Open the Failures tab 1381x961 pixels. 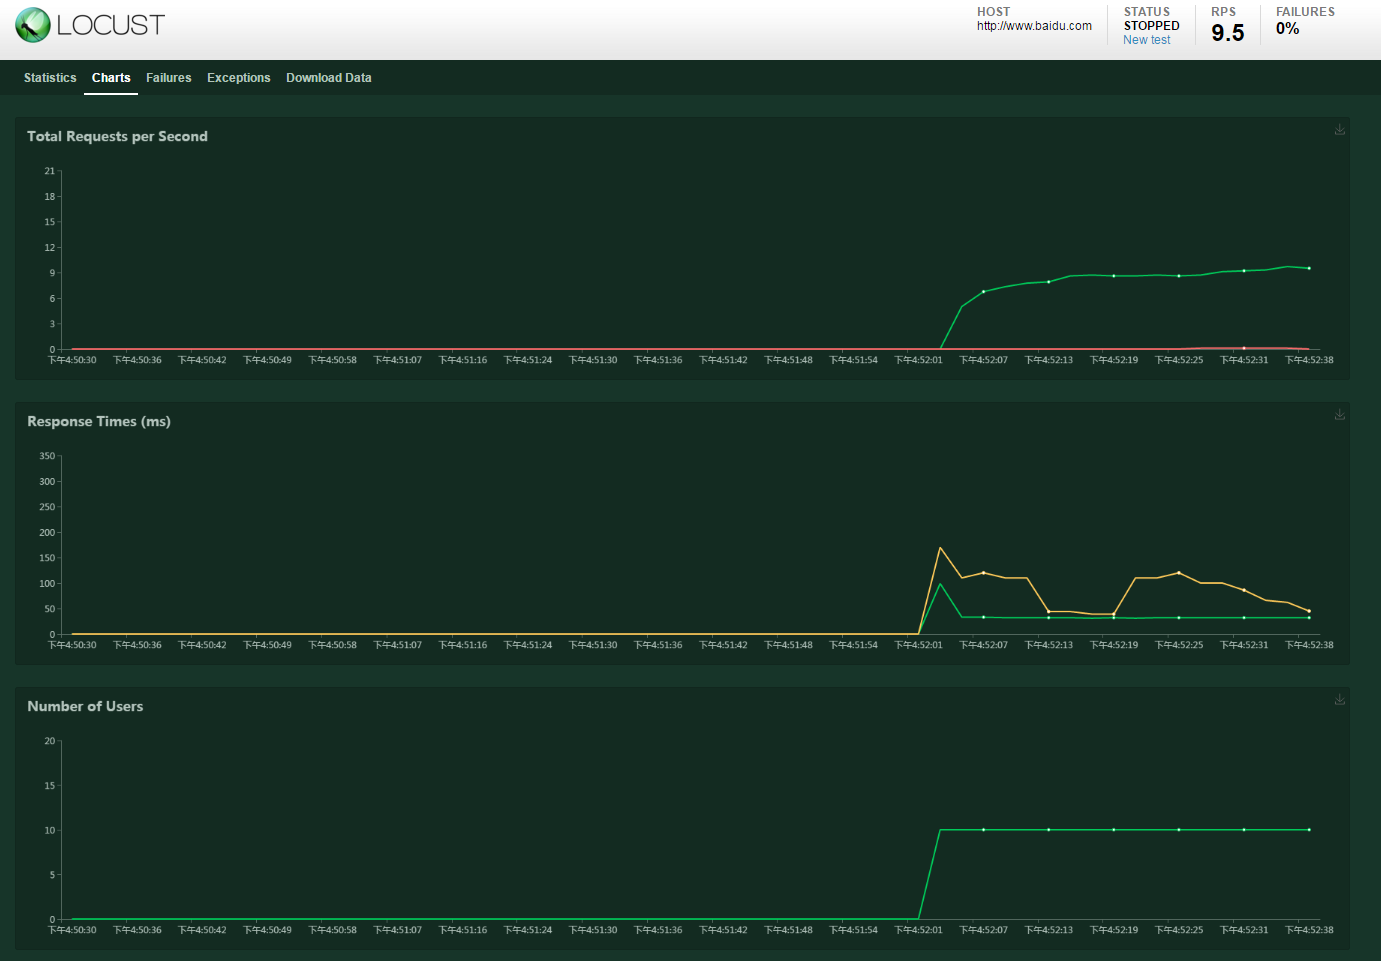[168, 78]
